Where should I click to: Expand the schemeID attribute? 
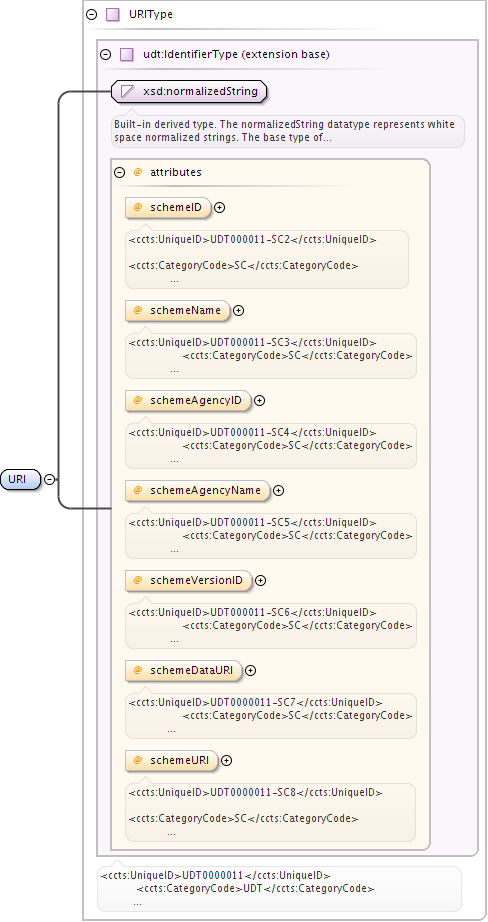(x=219, y=208)
